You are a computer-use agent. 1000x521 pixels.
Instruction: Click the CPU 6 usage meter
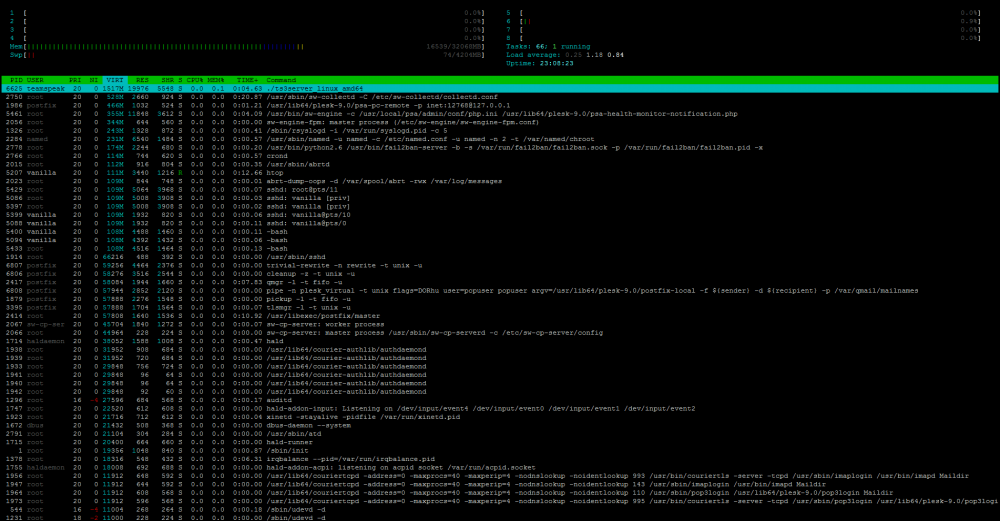744,21
